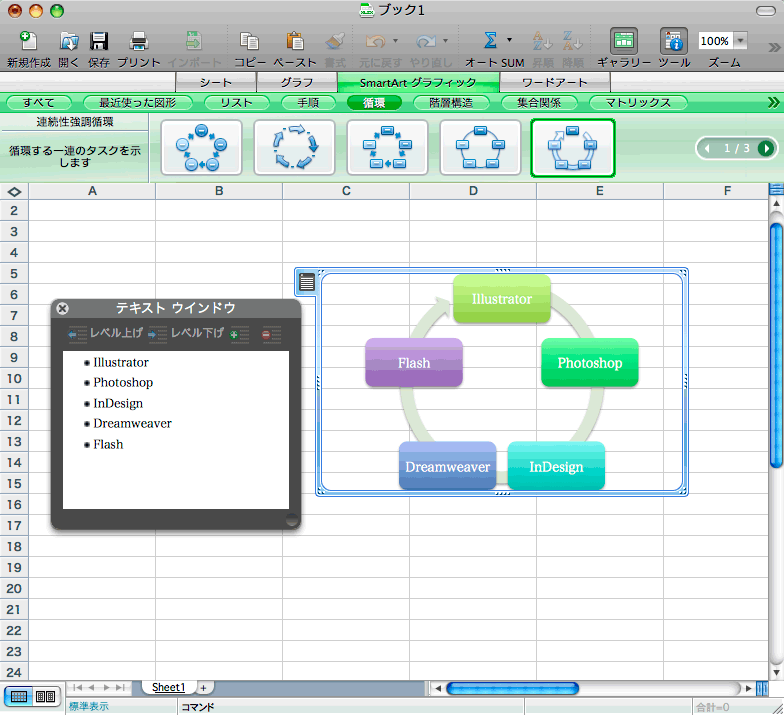Select the Flash shape in the diagram

point(414,362)
